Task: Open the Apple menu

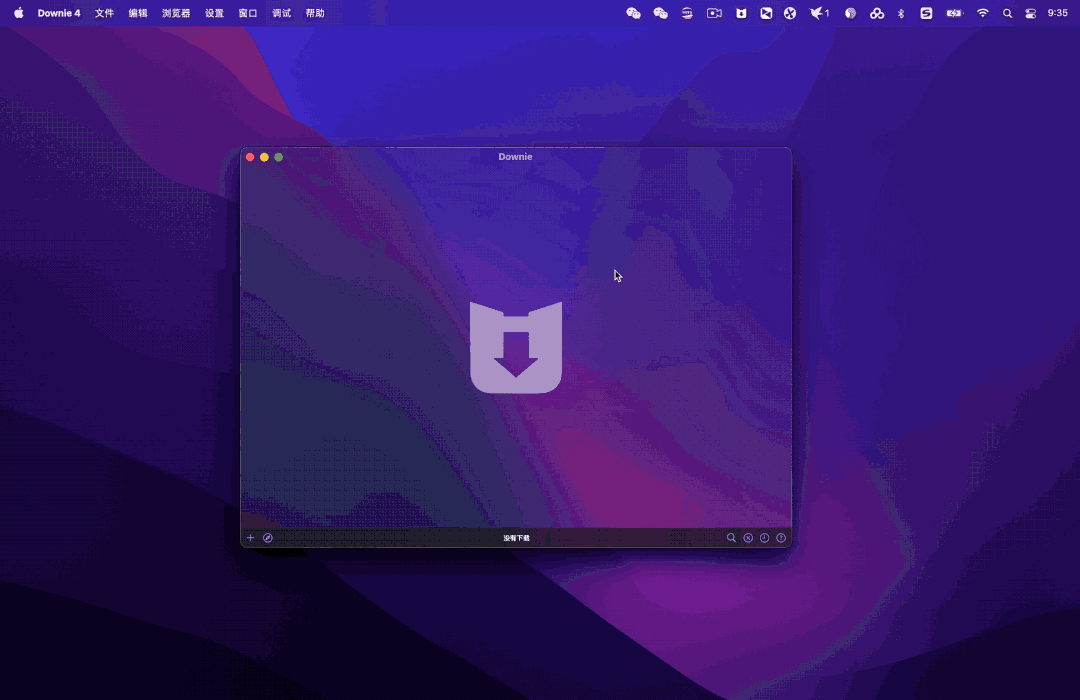Action: pyautogui.click(x=19, y=13)
